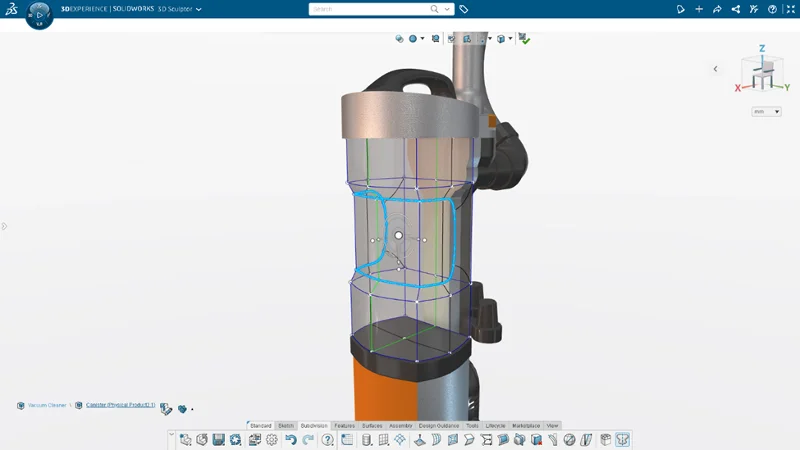Screen dimensions: 800x450
Task: Expand the 3D Sculptor app menu arrow
Action: click(x=199, y=9)
